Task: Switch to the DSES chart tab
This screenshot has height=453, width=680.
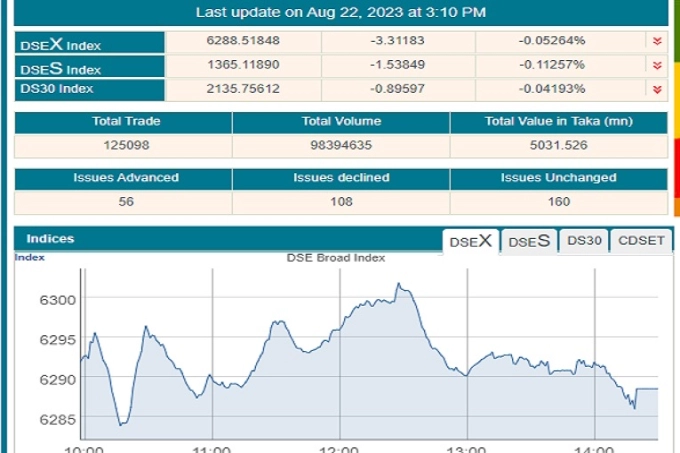Action: pos(529,241)
